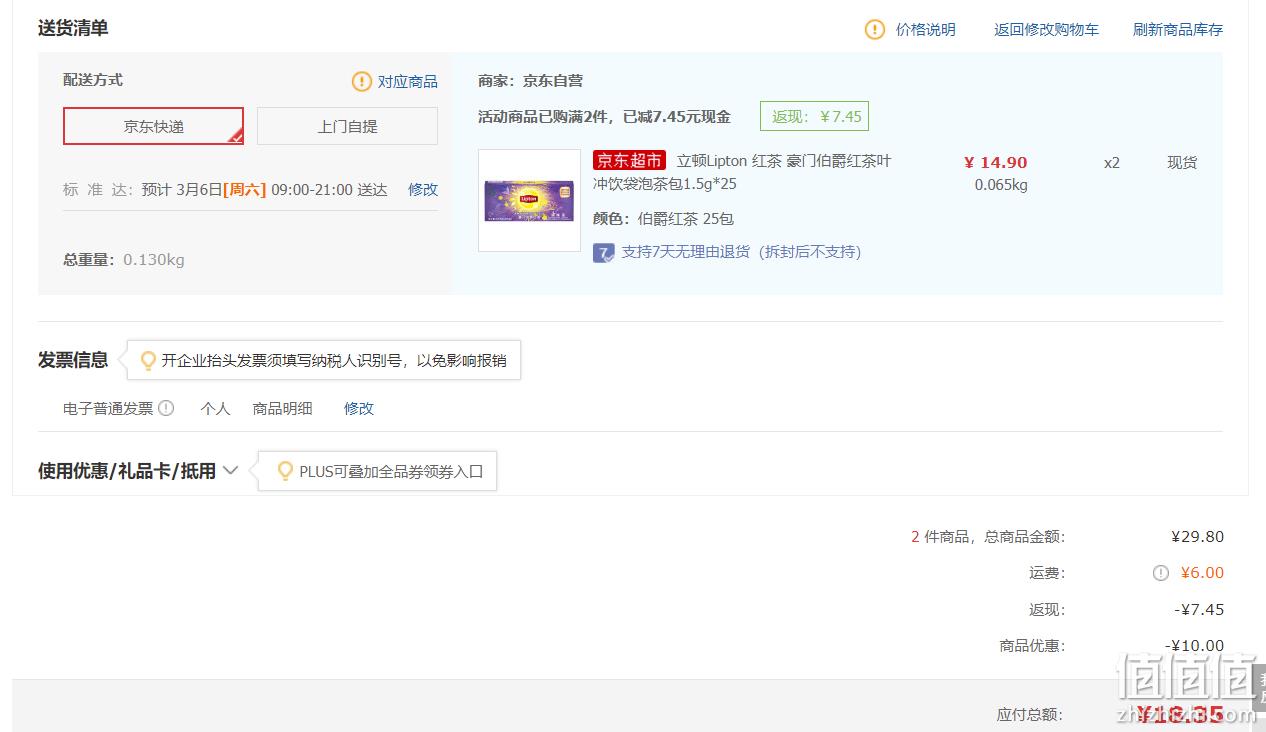Screen dimensions: 1266x732
Task: Select 京东快递 delivery method
Action: [x=154, y=126]
